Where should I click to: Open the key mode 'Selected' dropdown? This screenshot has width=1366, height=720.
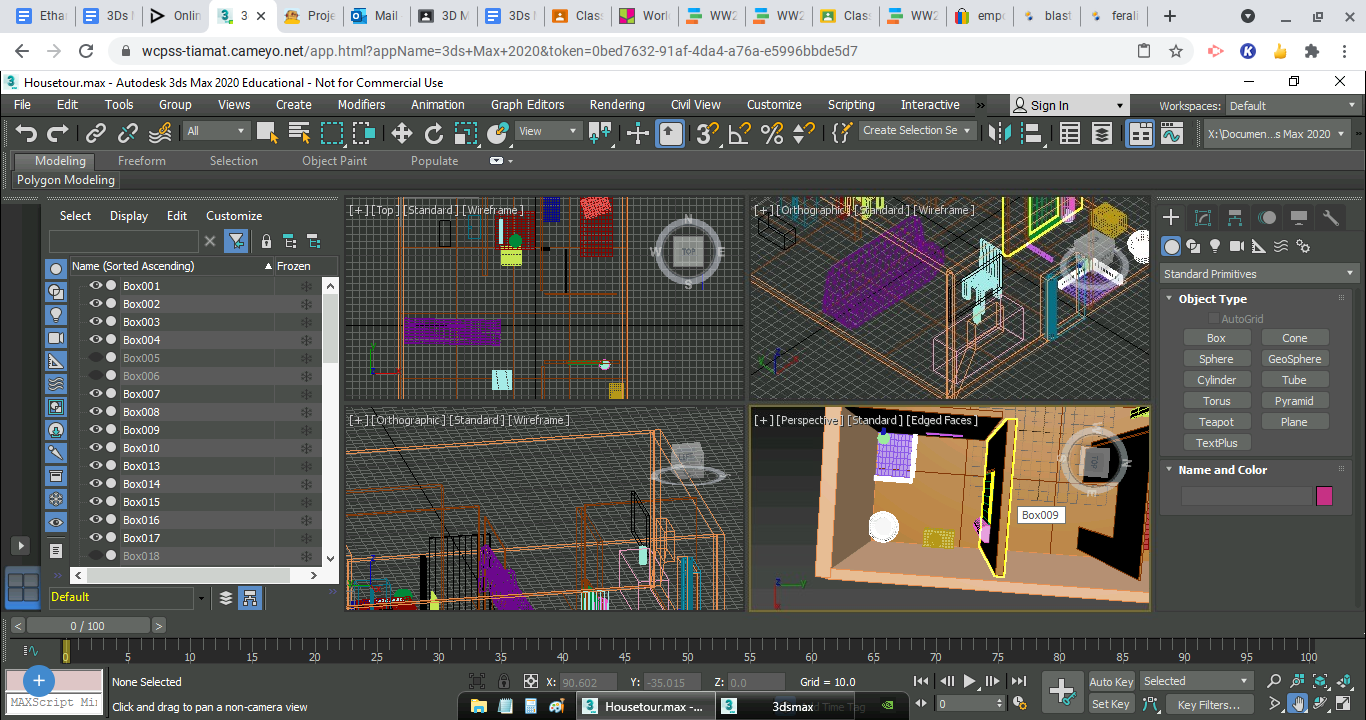pos(1196,681)
